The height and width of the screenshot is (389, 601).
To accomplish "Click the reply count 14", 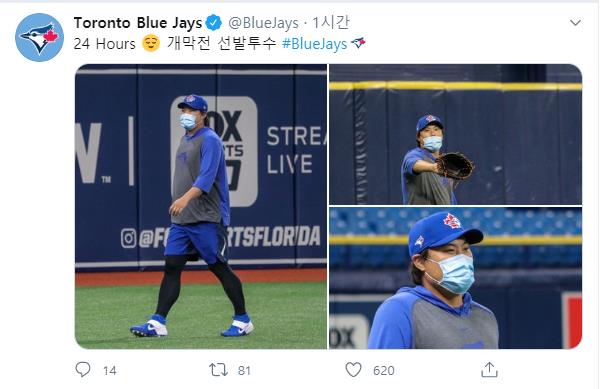I will [x=109, y=371].
